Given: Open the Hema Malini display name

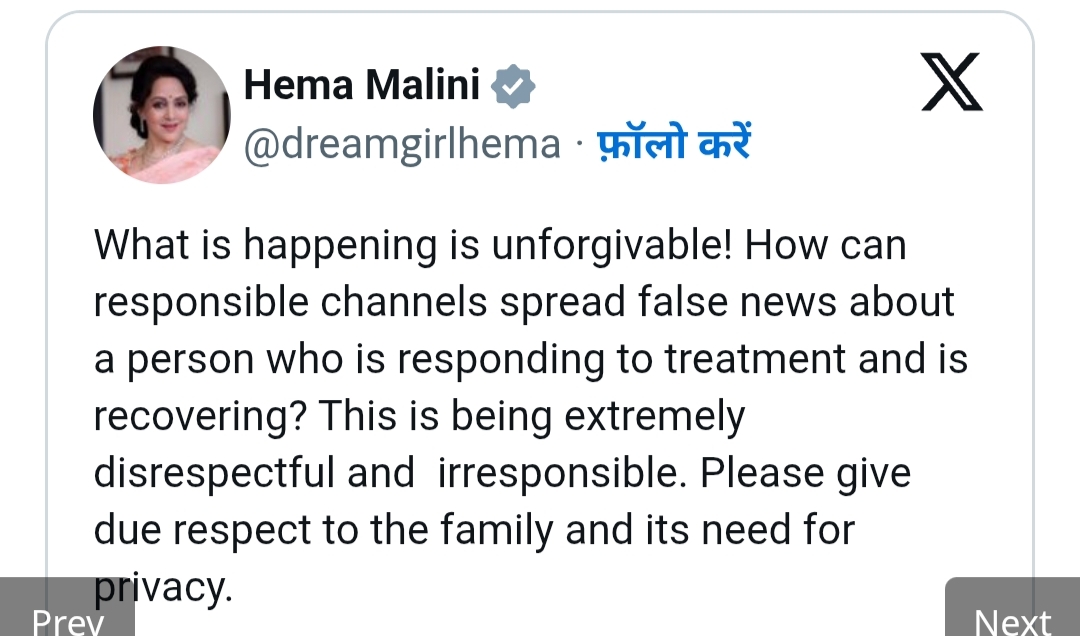Looking at the screenshot, I should (362, 86).
